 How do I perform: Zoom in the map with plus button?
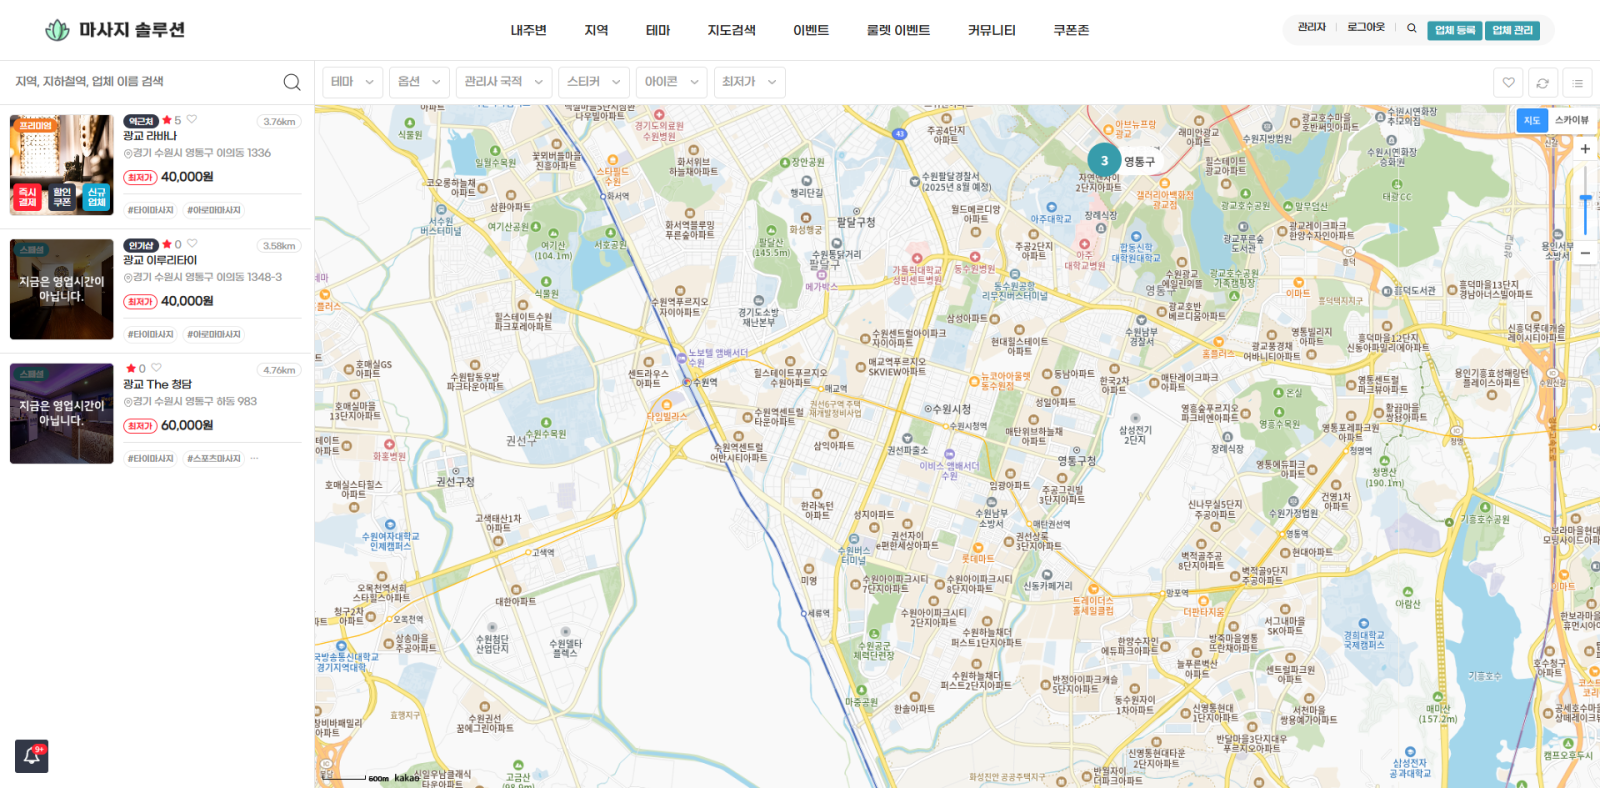coord(1585,149)
